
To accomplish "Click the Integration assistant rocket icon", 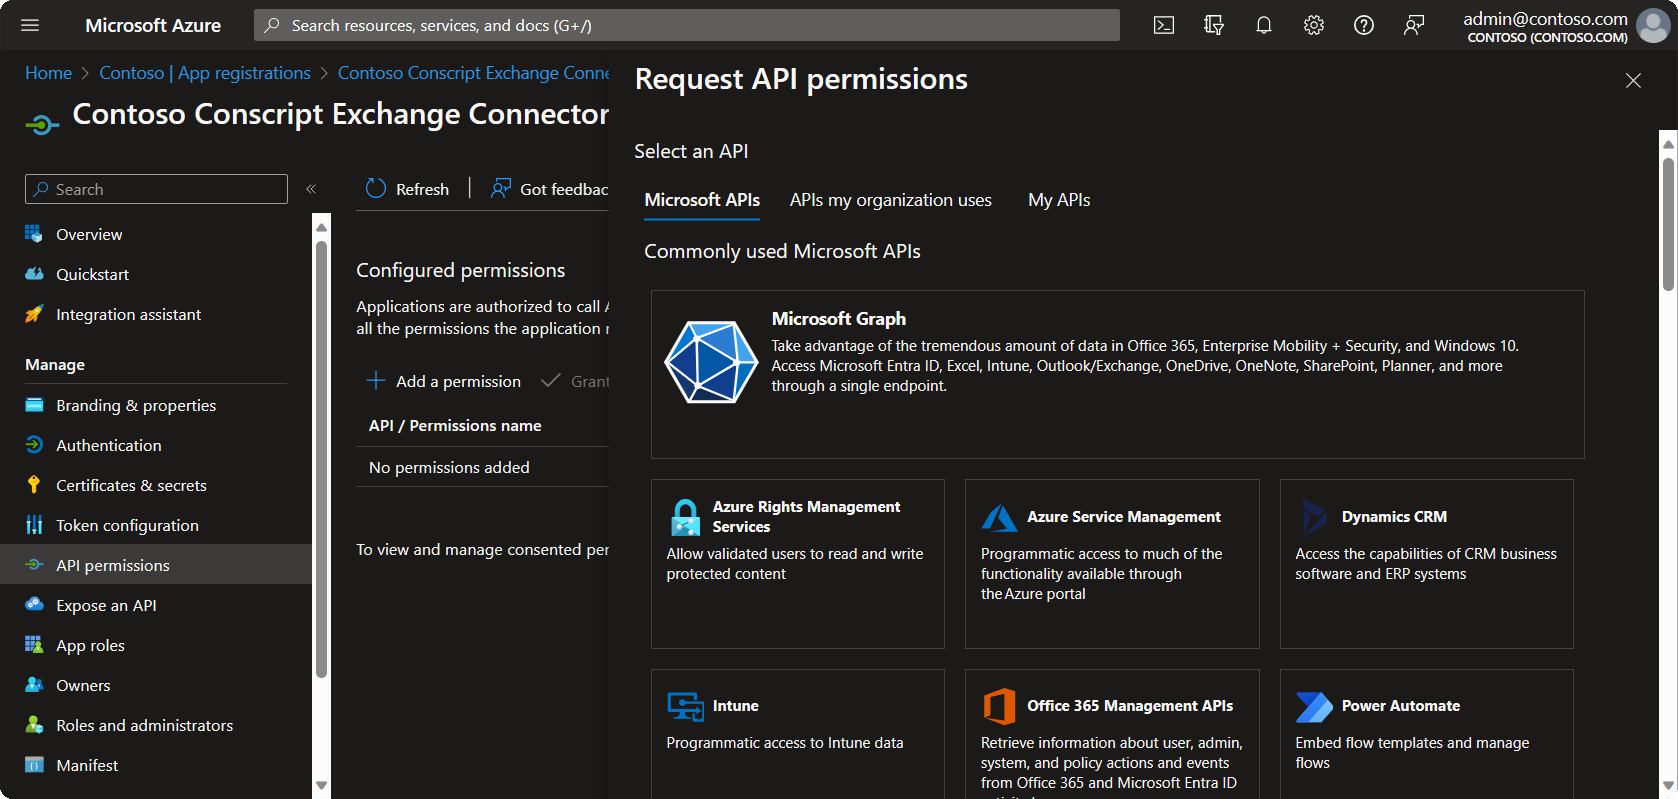I will click(x=34, y=314).
